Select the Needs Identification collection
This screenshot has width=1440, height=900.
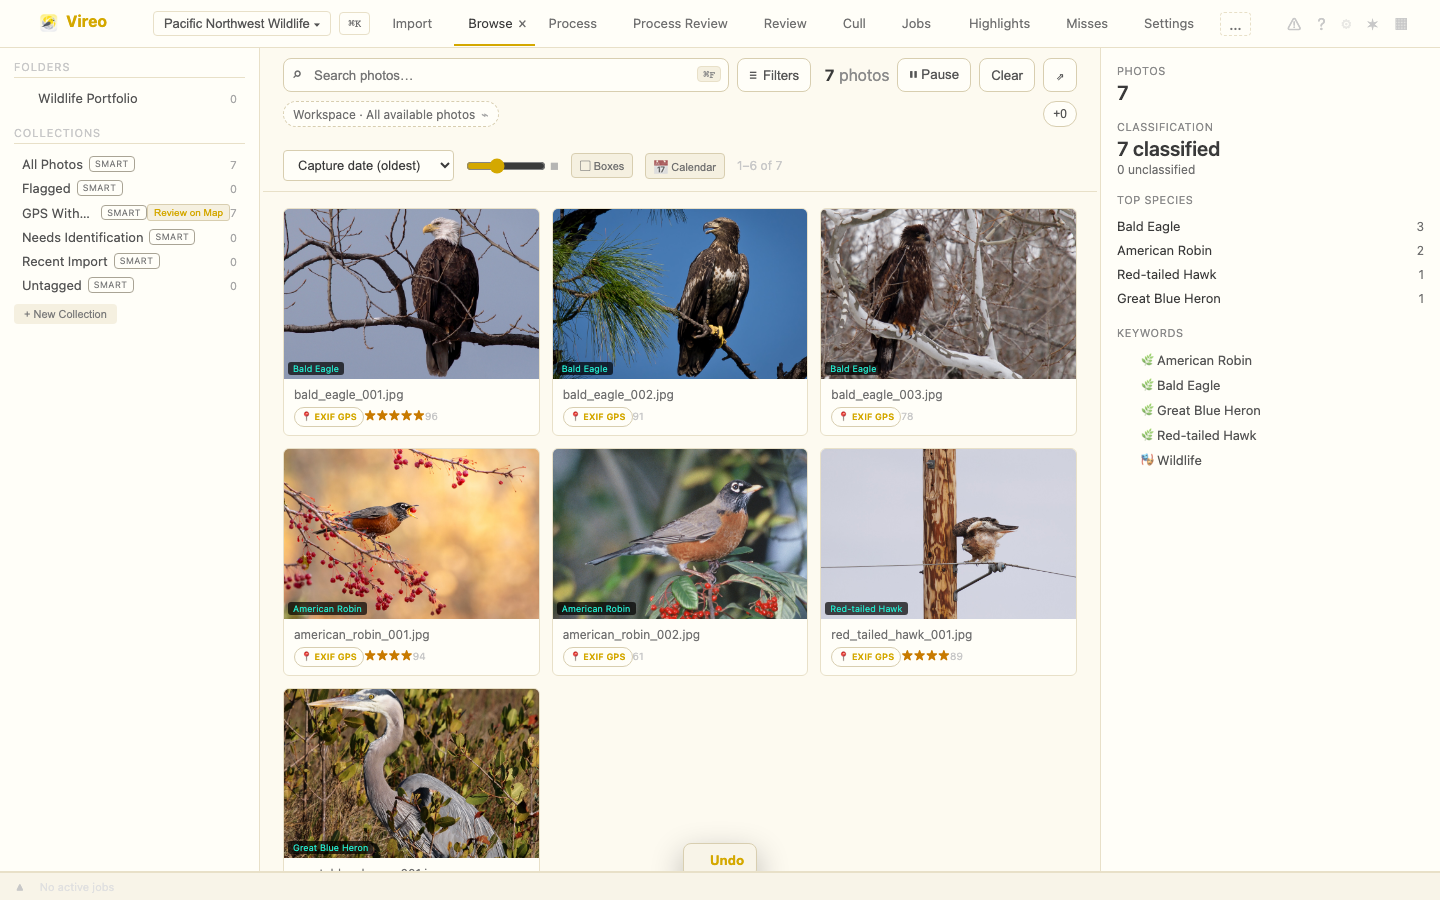coord(129,237)
